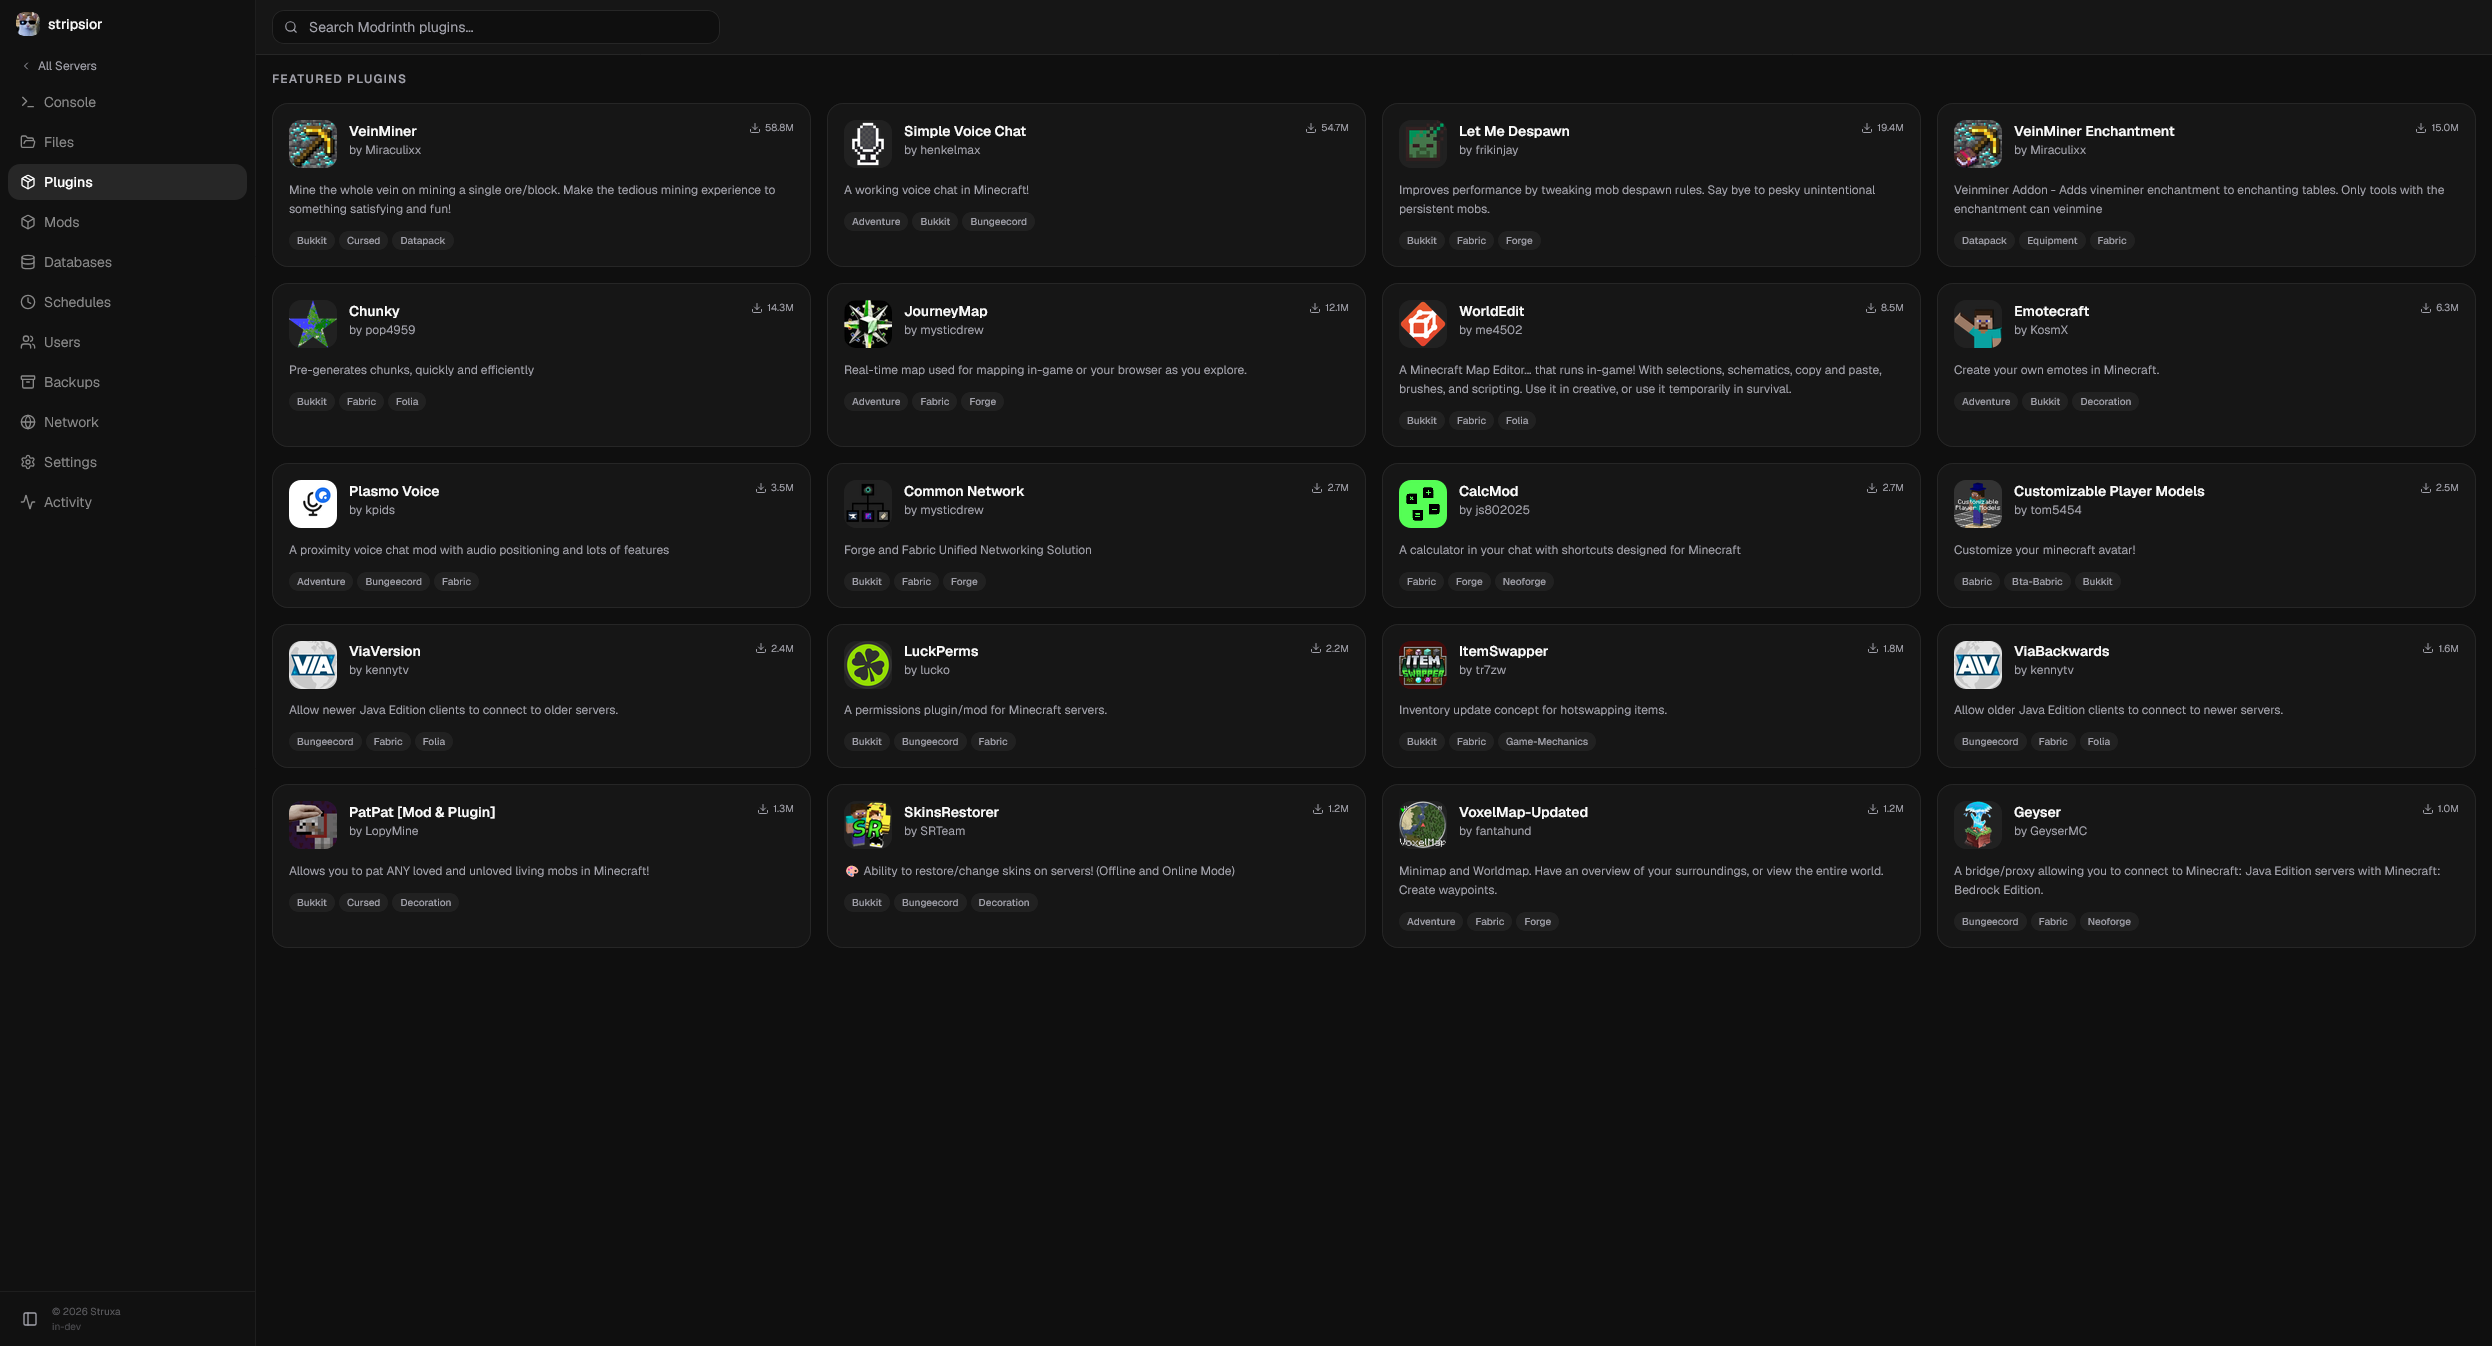Click the WorldEdit red cube icon
The width and height of the screenshot is (2492, 1346).
[x=1423, y=324]
